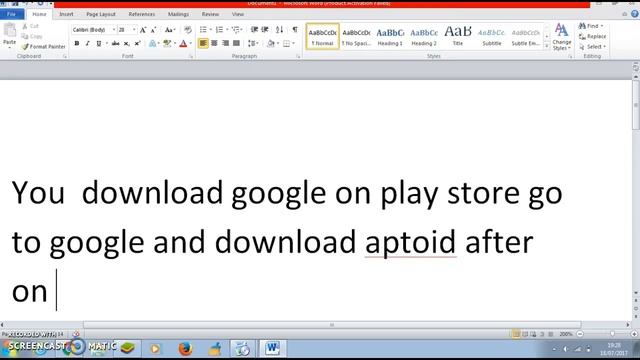Toggle Strikethrough formatting

116,43
